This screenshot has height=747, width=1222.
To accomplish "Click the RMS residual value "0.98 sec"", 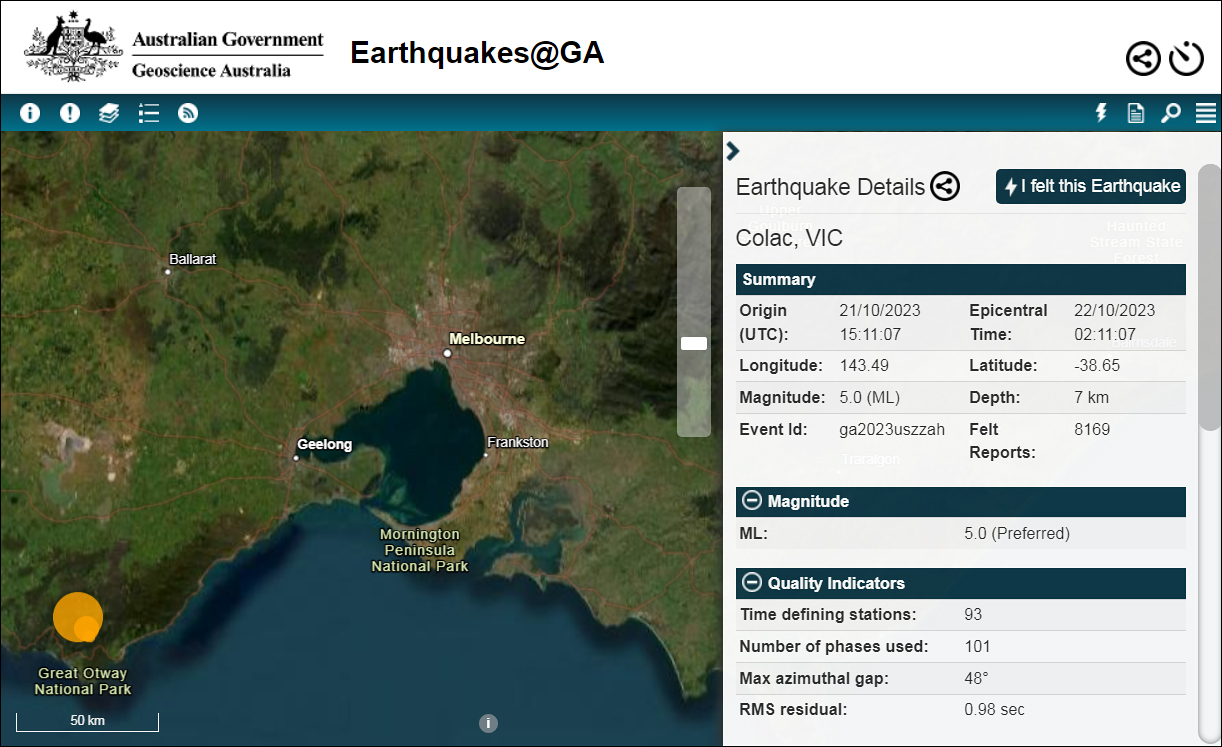I will (994, 710).
